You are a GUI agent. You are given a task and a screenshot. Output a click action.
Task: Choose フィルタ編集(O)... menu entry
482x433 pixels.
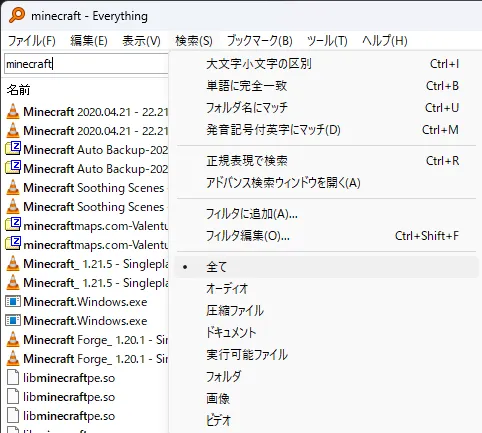[327, 236]
